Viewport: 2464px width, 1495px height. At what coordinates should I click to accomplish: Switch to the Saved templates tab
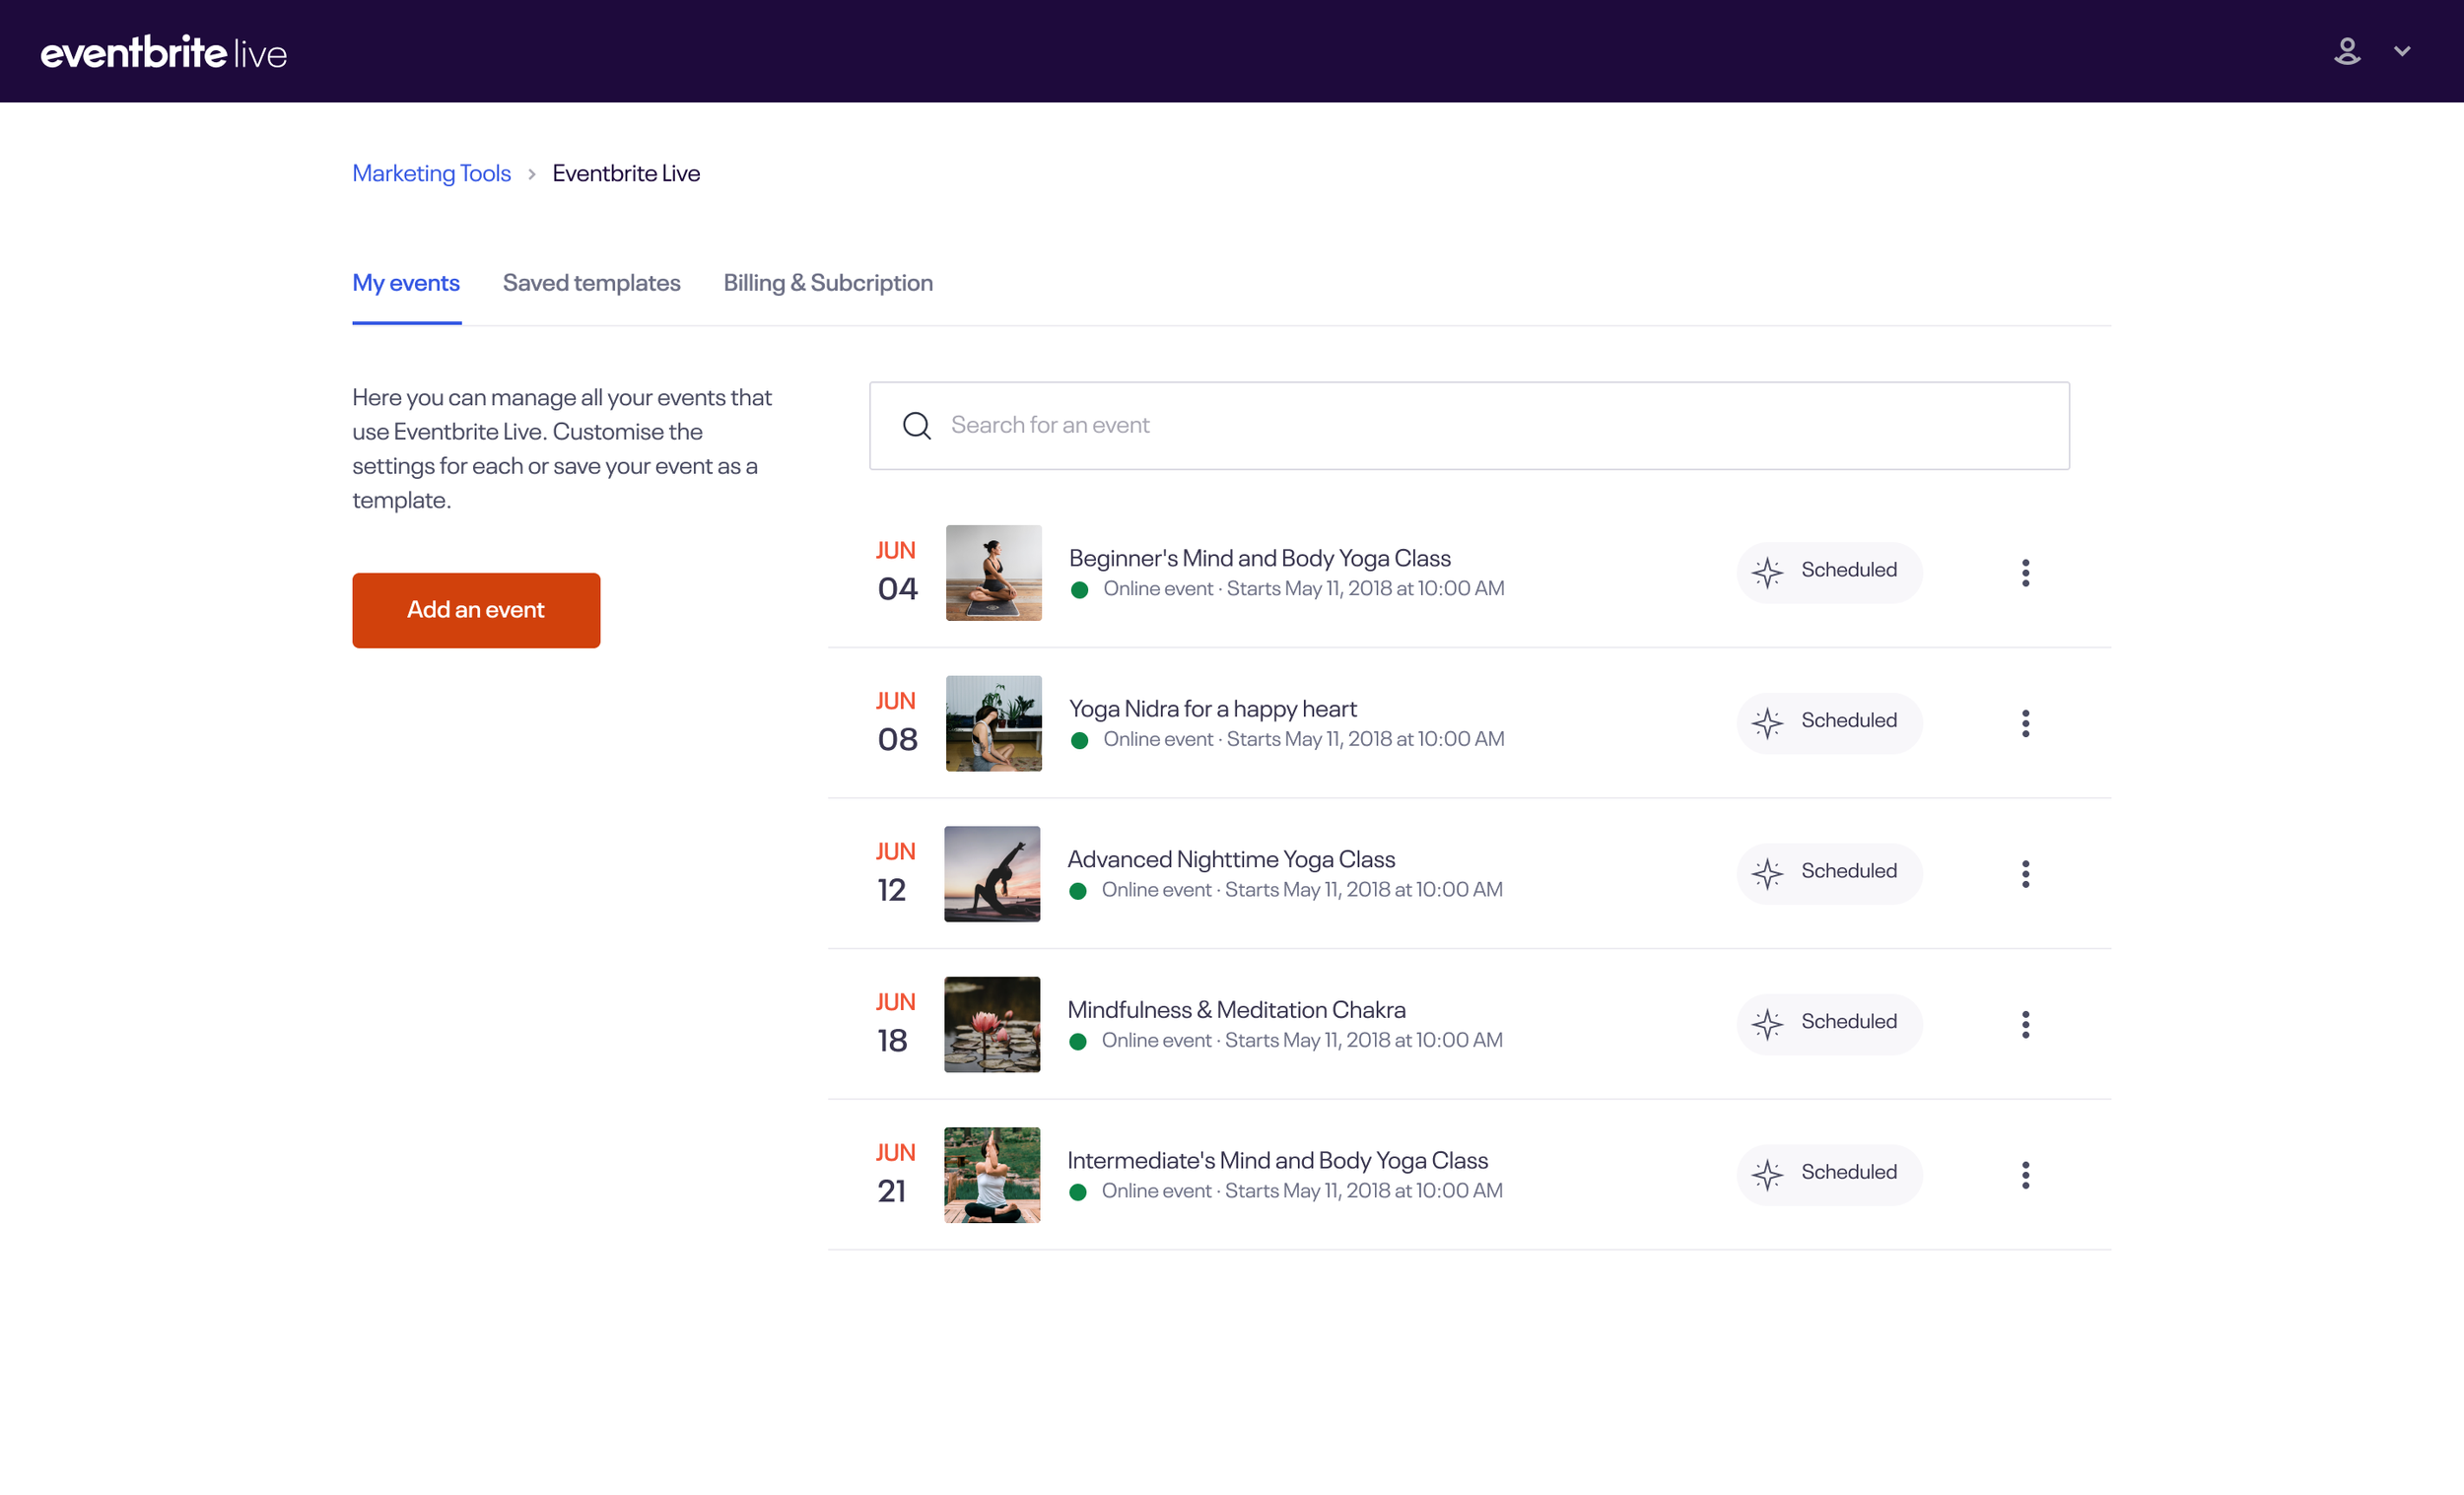coord(591,283)
